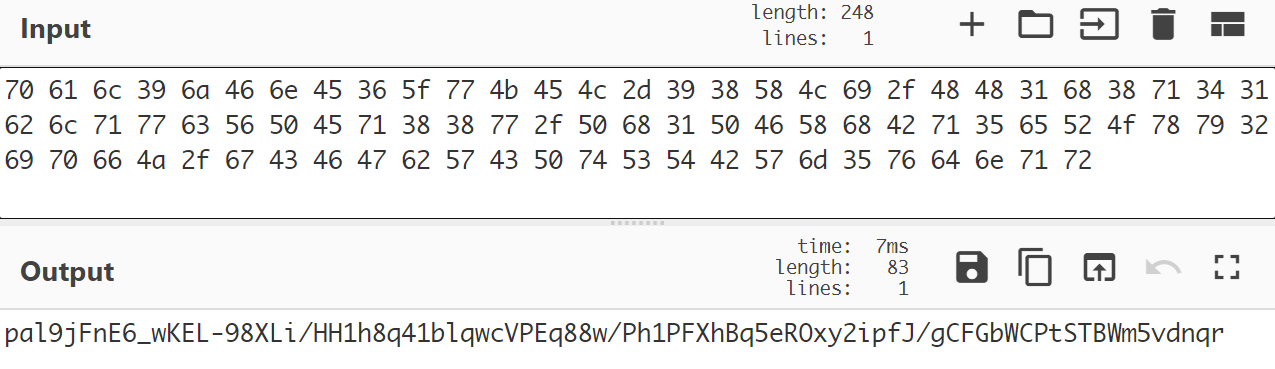Copy raw output to clipboard

(x=1035, y=267)
